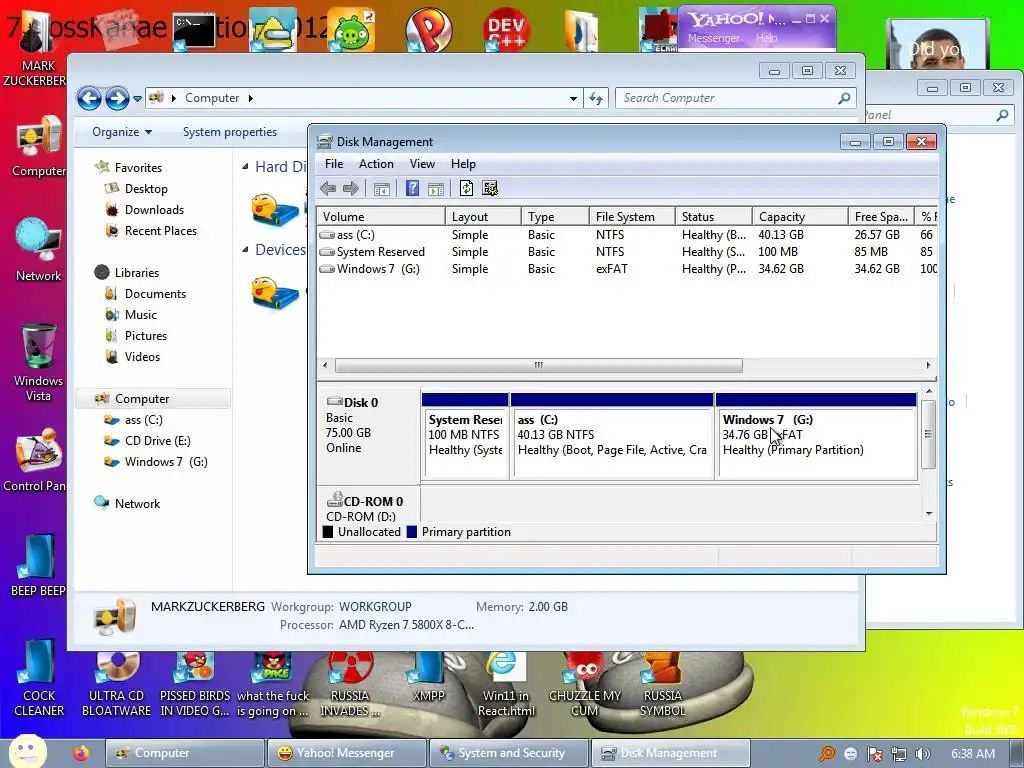Click the Back button in Computer window
Screen dimensions: 1024x768
pyautogui.click(x=89, y=99)
